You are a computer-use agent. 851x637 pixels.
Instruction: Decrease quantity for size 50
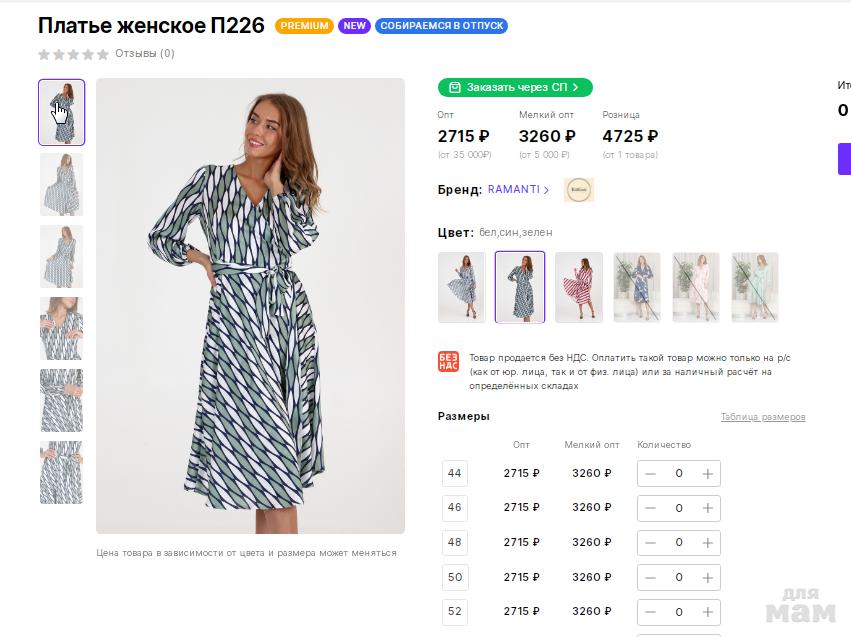click(651, 577)
